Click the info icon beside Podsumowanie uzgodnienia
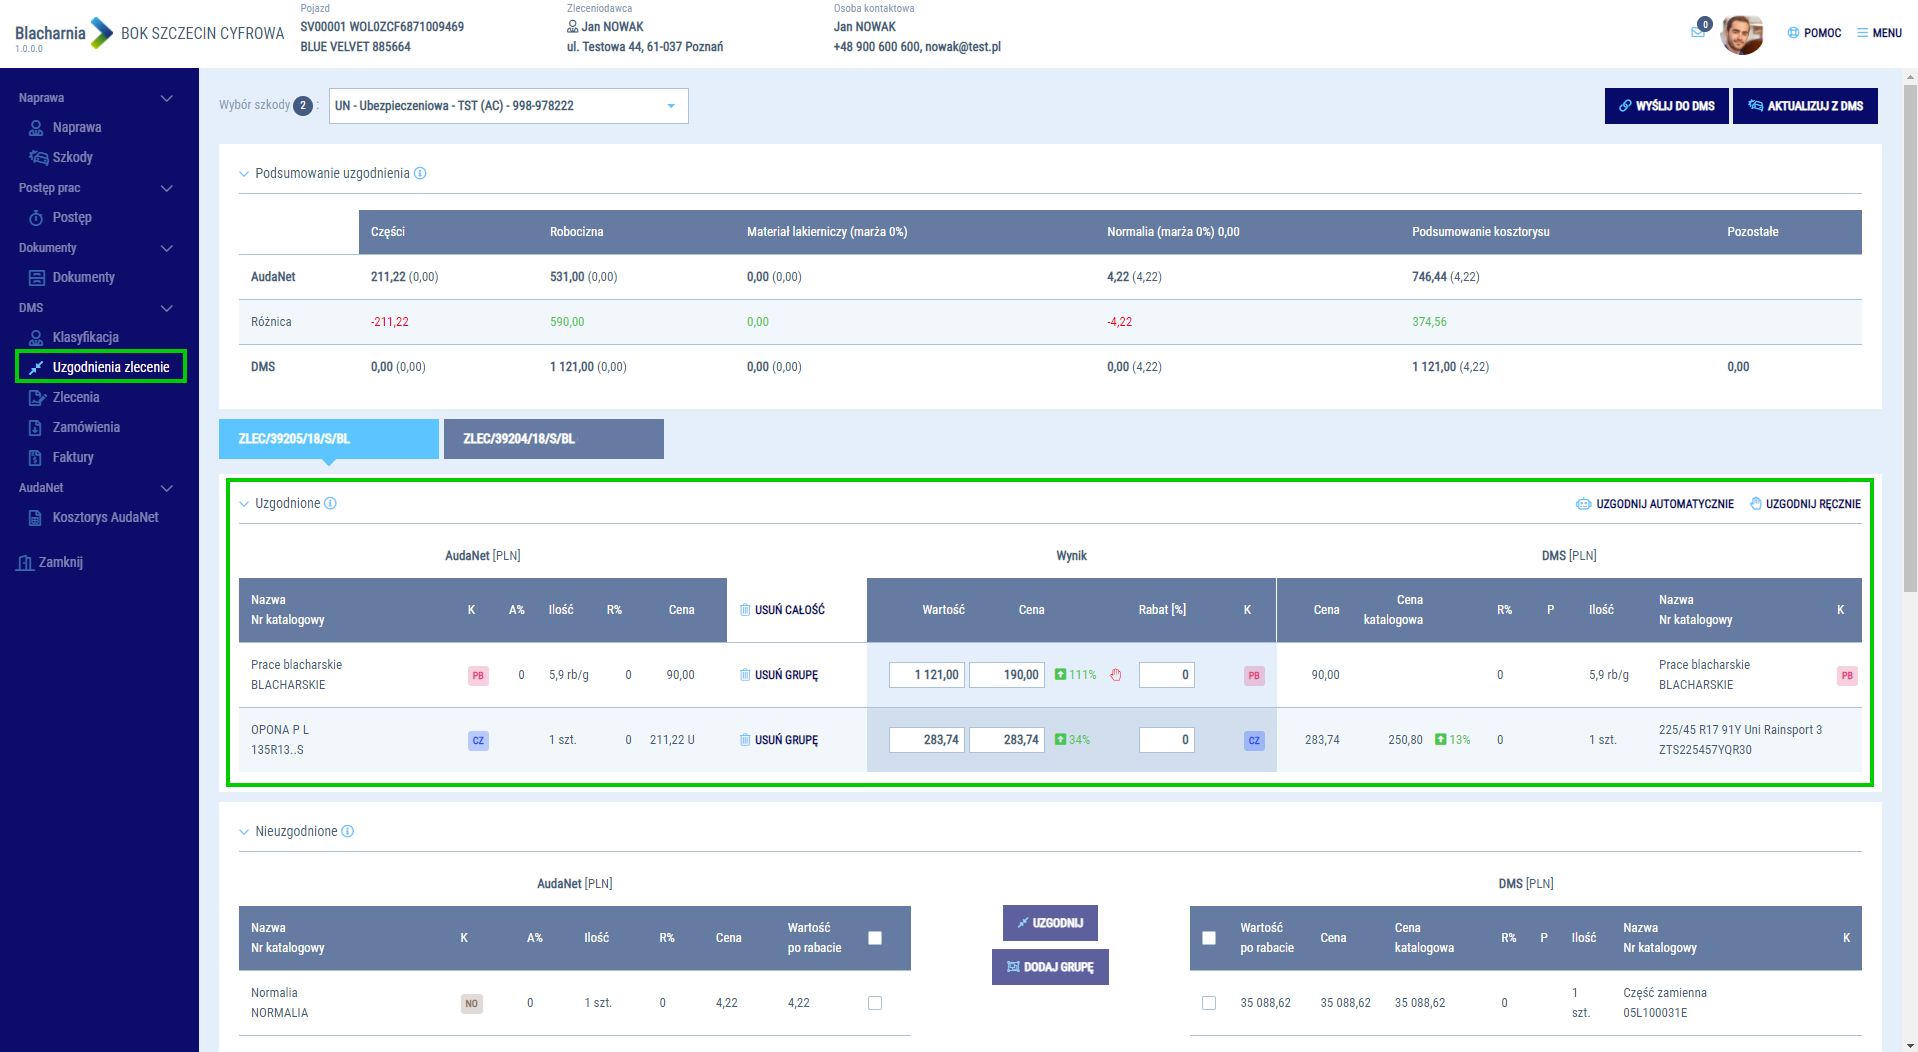The height and width of the screenshot is (1052, 1918). tap(420, 174)
